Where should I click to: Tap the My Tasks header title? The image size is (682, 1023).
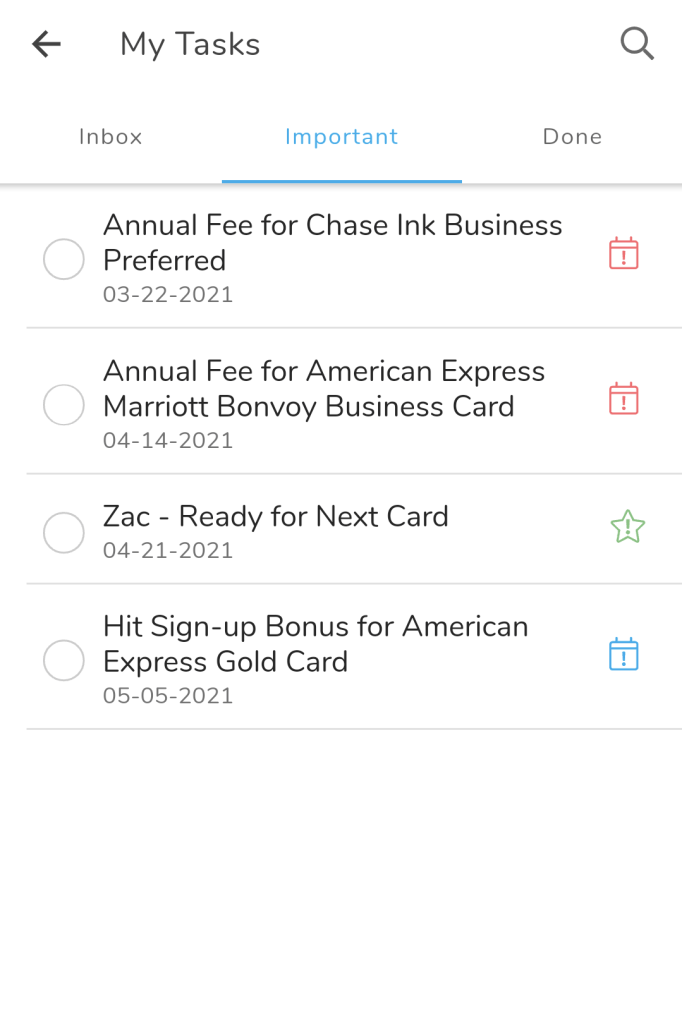tap(190, 44)
